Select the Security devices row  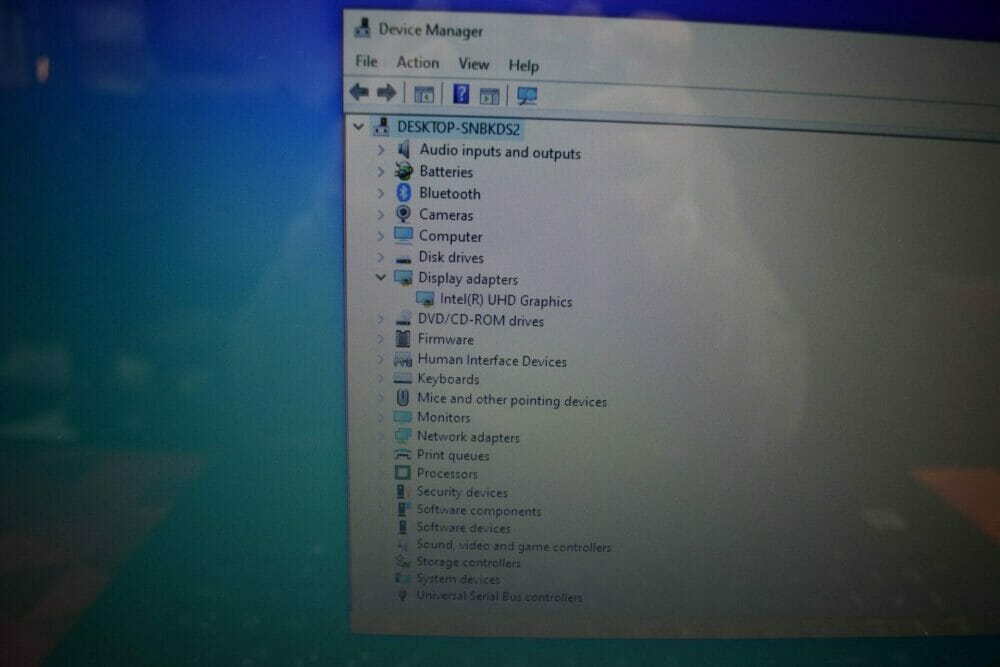click(x=462, y=492)
